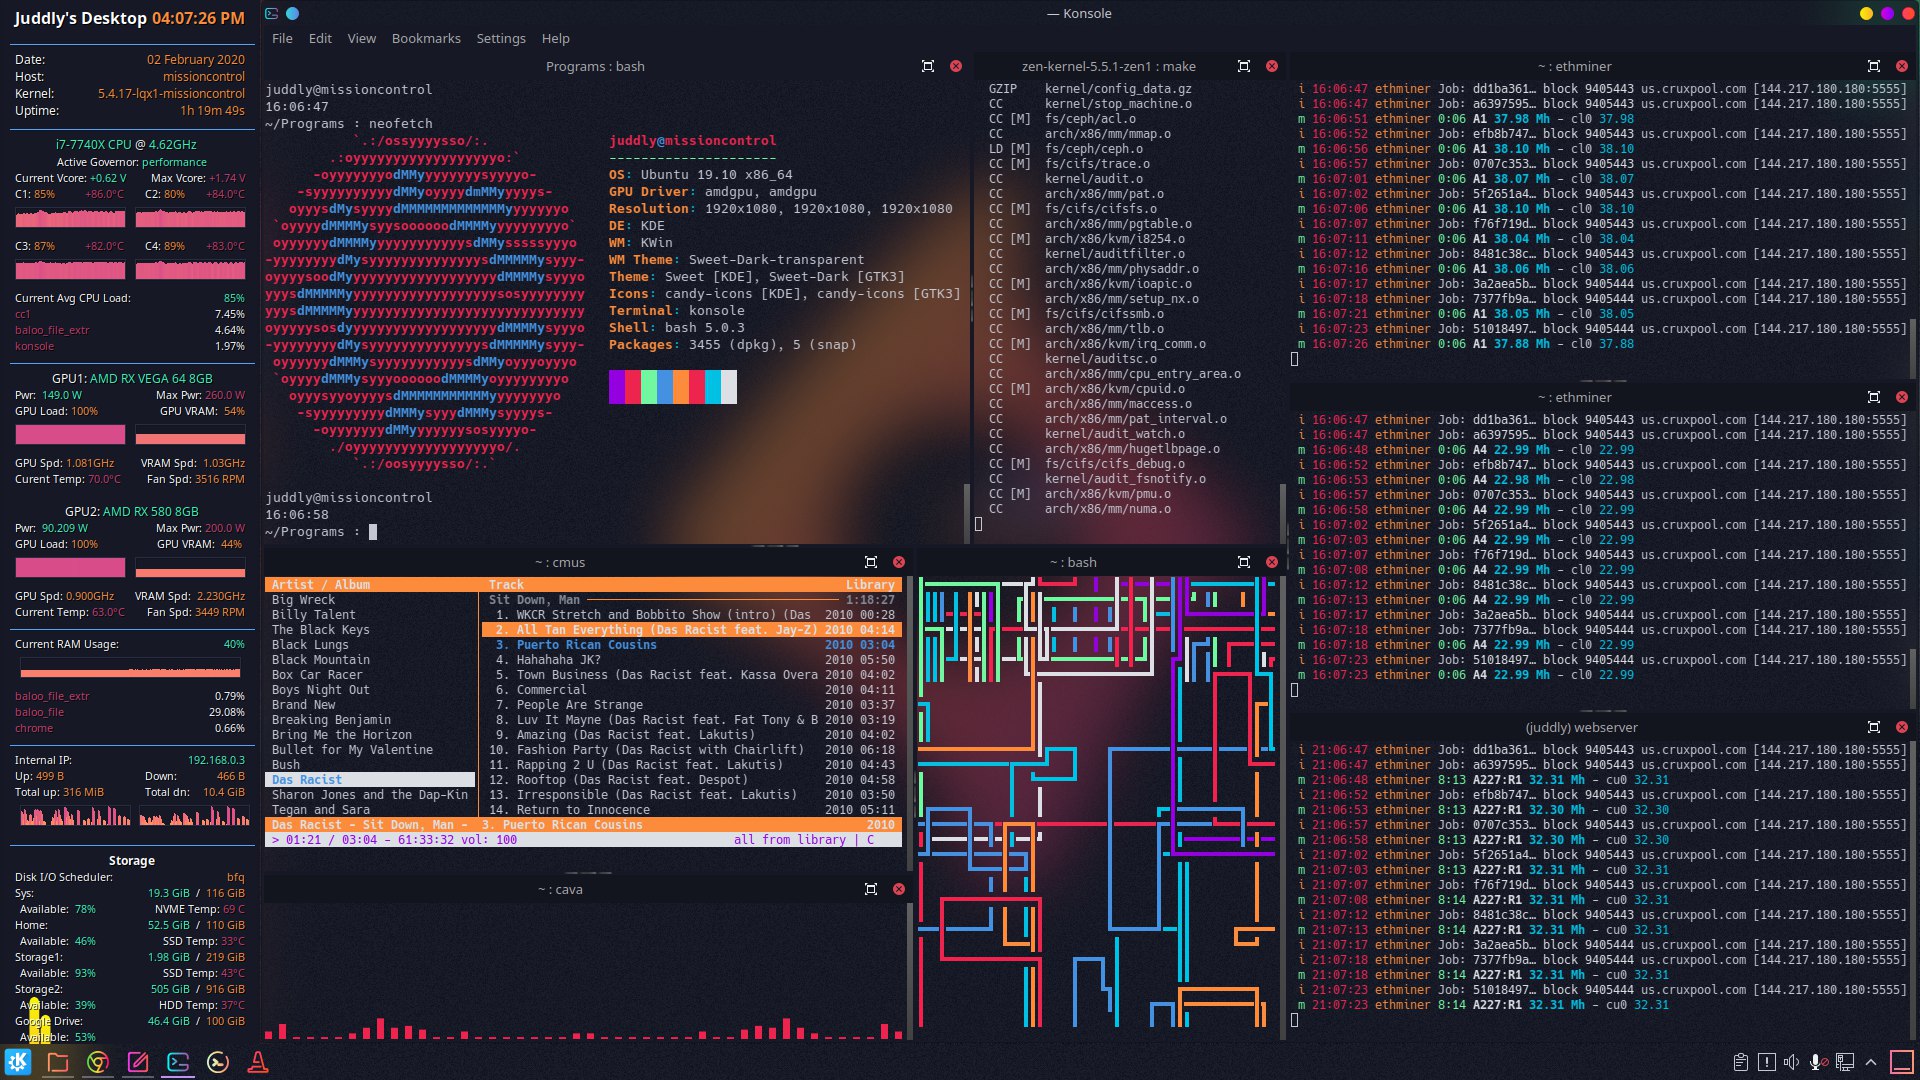1920x1080 pixels.
Task: Expand the hidden system tray icons
Action: [1871, 1062]
